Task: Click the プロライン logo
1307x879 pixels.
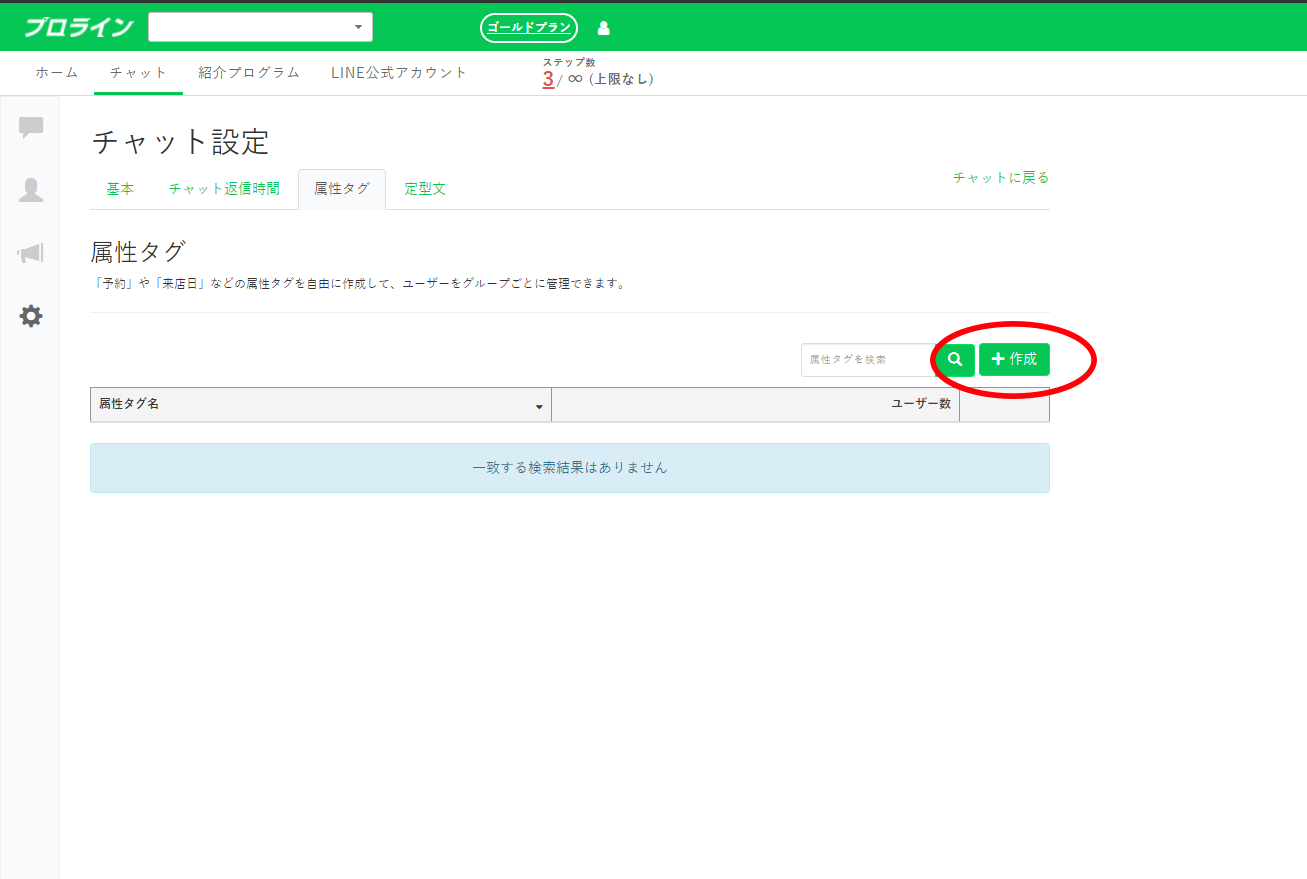Action: pos(78,27)
